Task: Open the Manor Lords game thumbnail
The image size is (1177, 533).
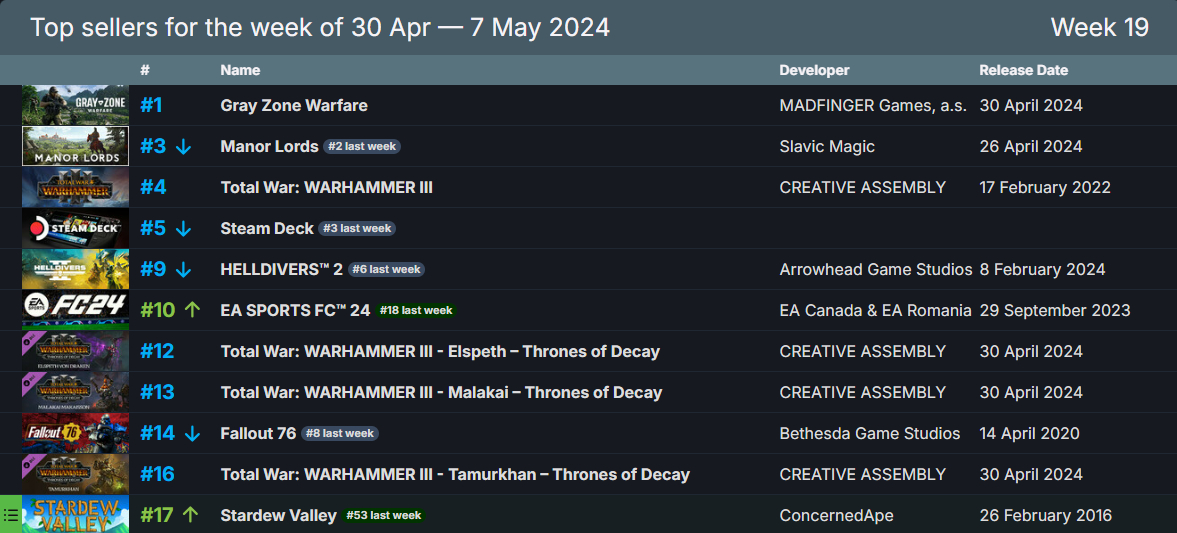Action: click(75, 146)
